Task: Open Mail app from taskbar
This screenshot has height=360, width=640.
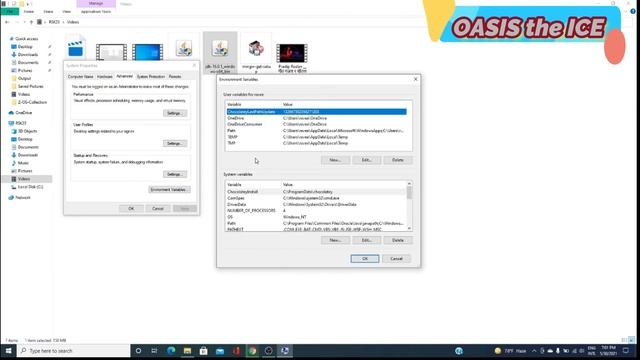Action: click(220, 351)
